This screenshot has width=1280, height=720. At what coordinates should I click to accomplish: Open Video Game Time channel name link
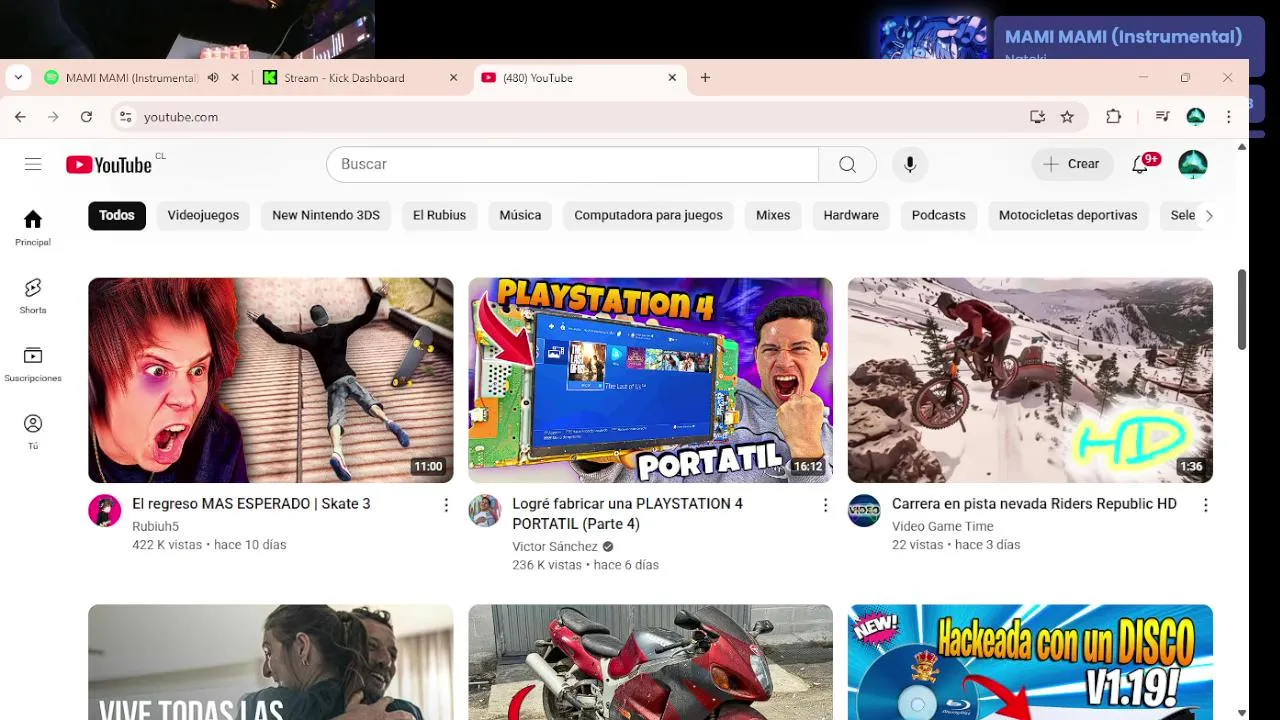(x=943, y=526)
